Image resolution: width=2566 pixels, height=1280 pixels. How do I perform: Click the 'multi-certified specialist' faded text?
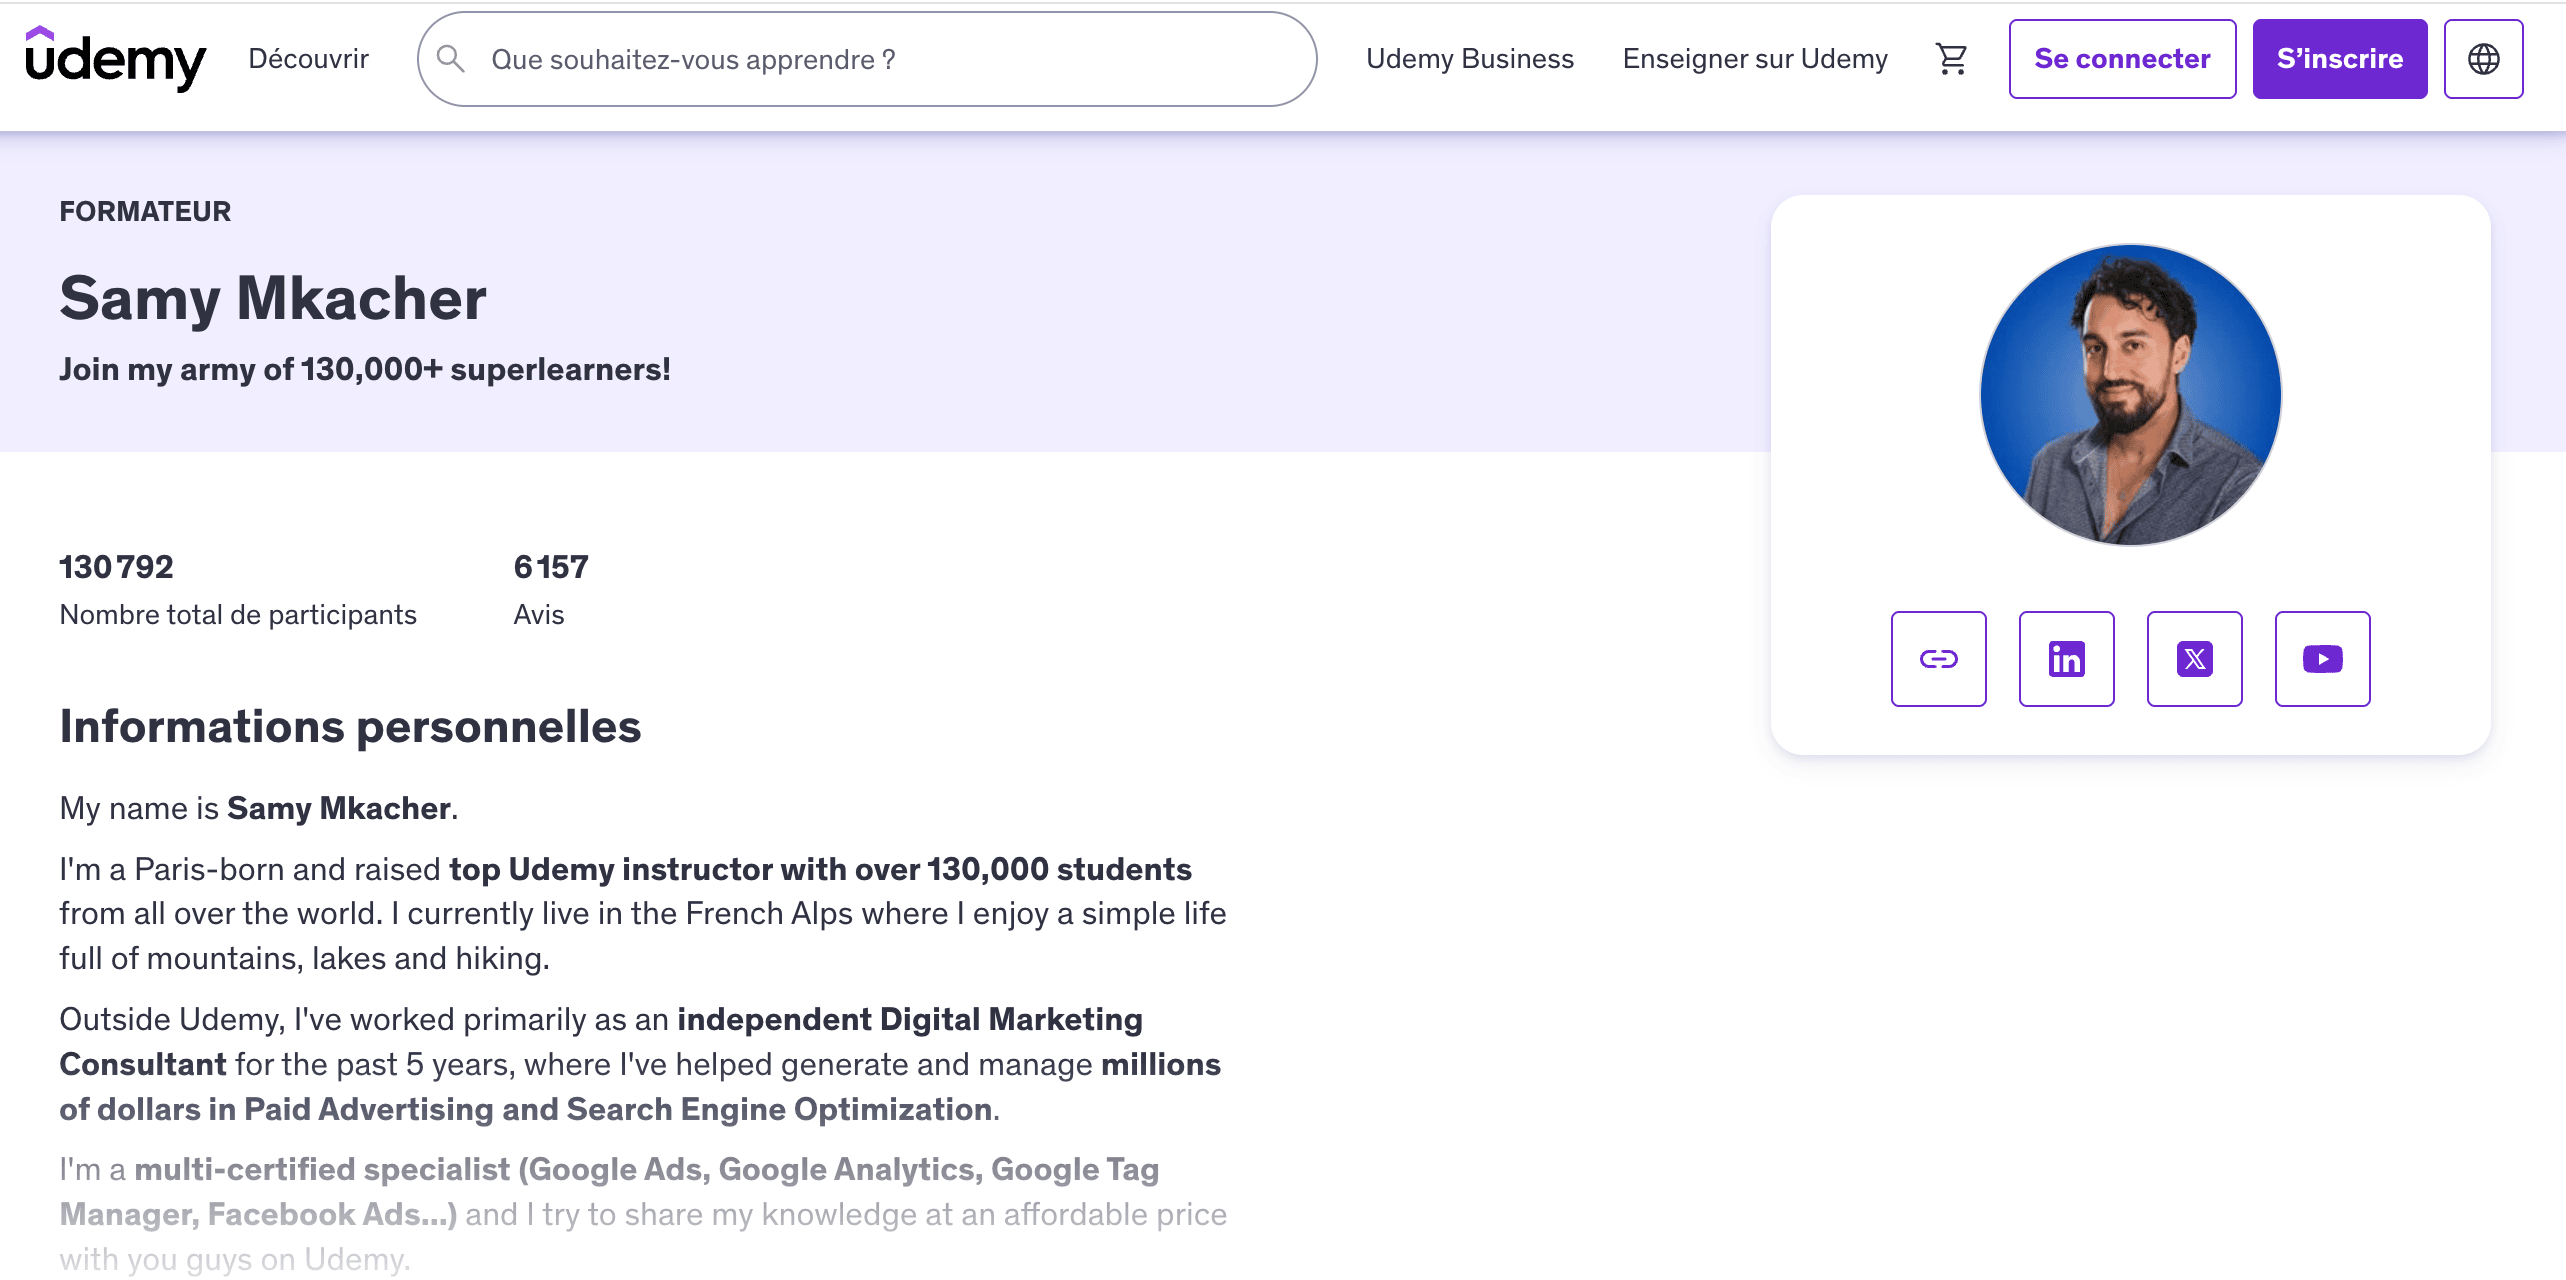tap(322, 1169)
